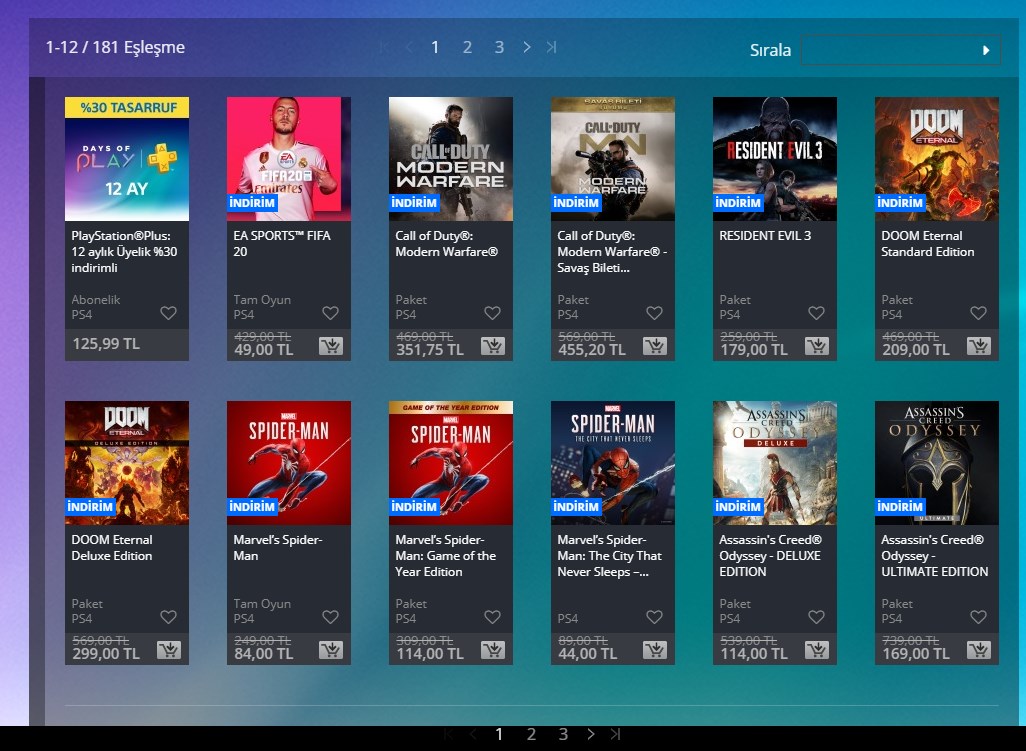Viewport: 1026px width, 751px height.
Task: Go to page 2 in top pagination
Action: pyautogui.click(x=467, y=47)
